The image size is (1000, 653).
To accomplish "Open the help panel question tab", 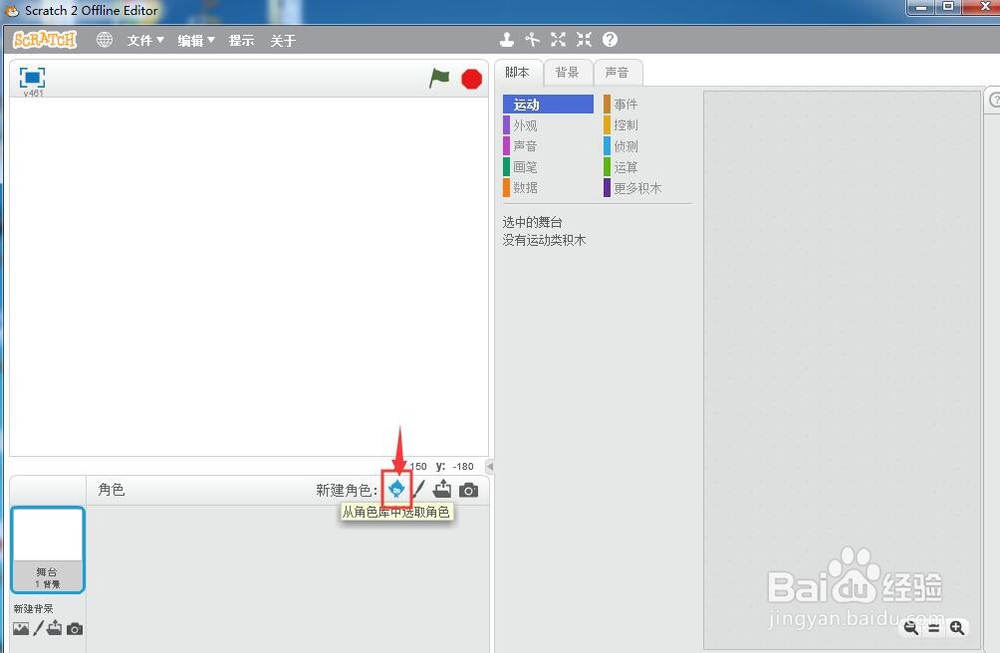I will [x=994, y=100].
